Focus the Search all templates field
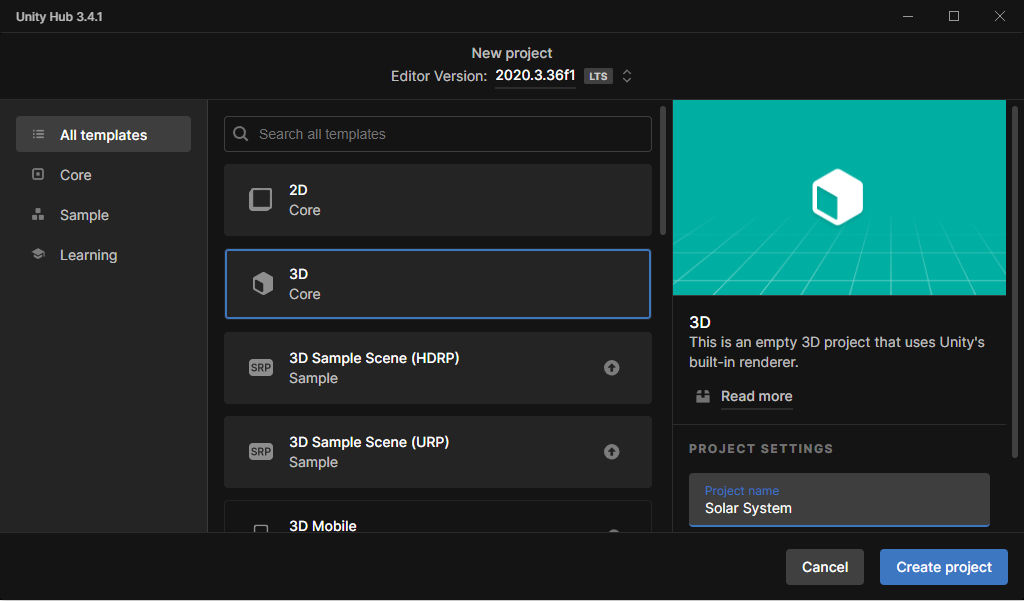The width and height of the screenshot is (1024, 601). [438, 134]
